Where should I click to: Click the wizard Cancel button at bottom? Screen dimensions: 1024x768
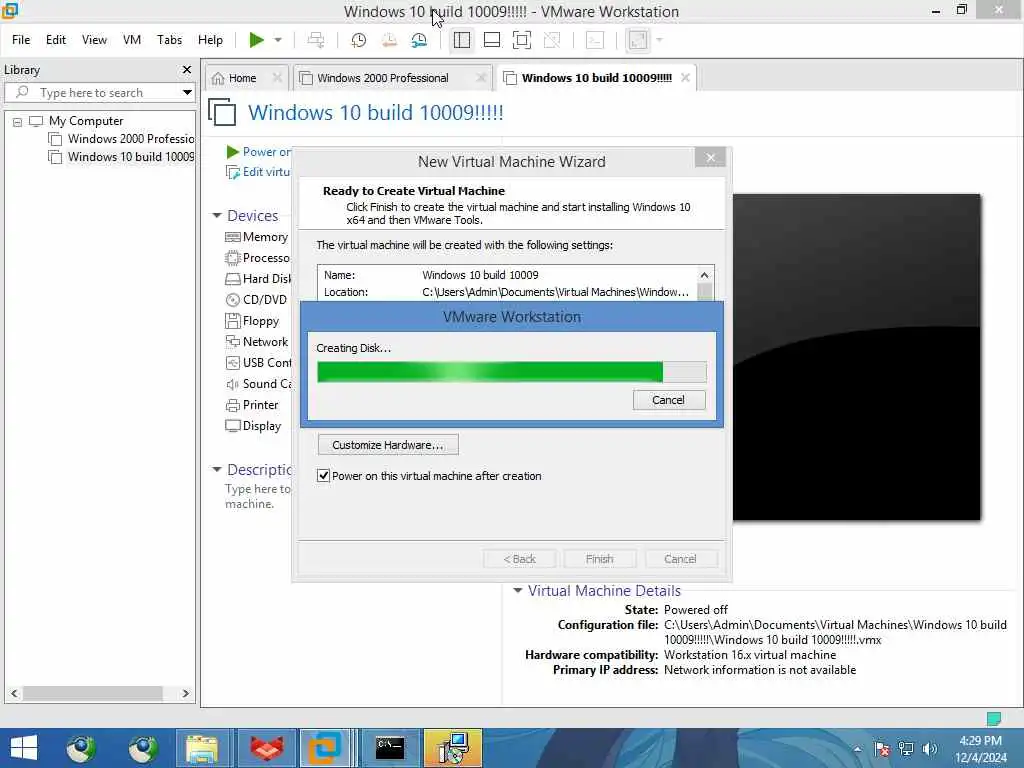pyautogui.click(x=680, y=559)
